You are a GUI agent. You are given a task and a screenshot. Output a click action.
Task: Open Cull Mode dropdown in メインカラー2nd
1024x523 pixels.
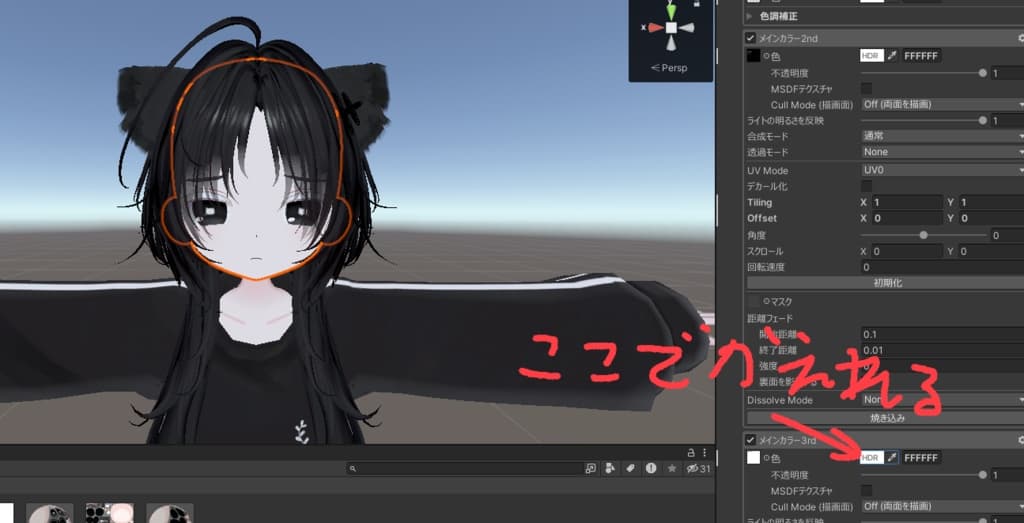coord(942,104)
